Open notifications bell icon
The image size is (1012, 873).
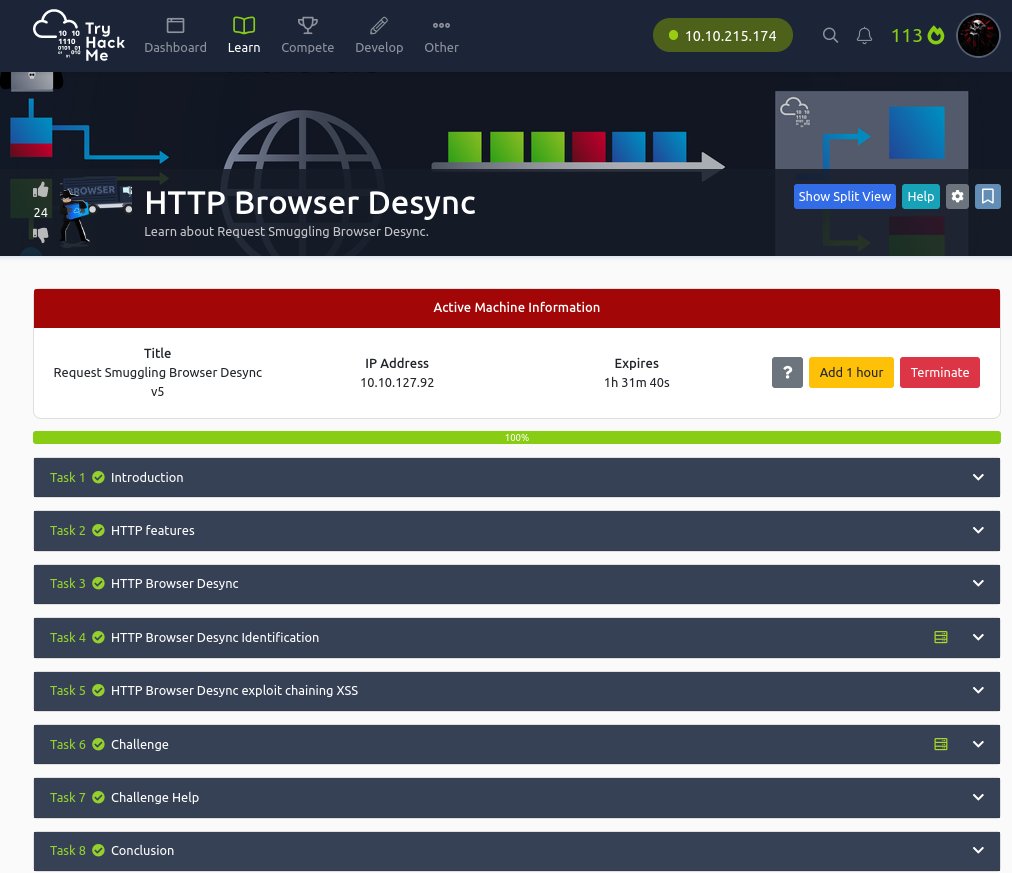tap(864, 35)
